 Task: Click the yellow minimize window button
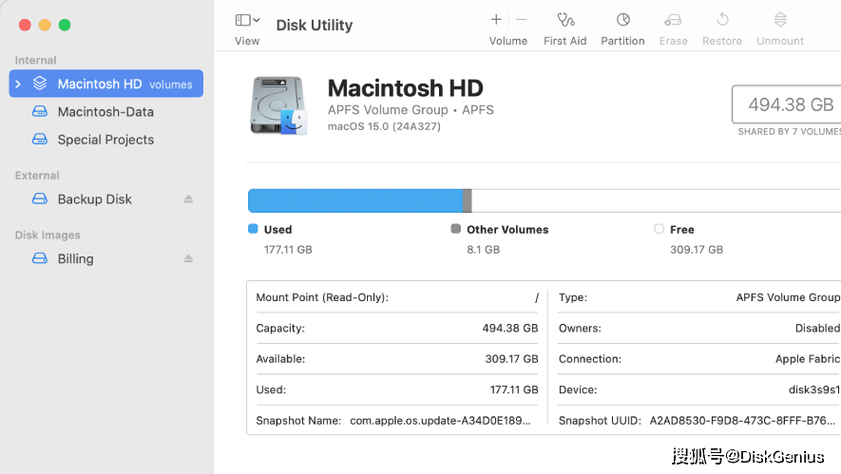coord(45,25)
